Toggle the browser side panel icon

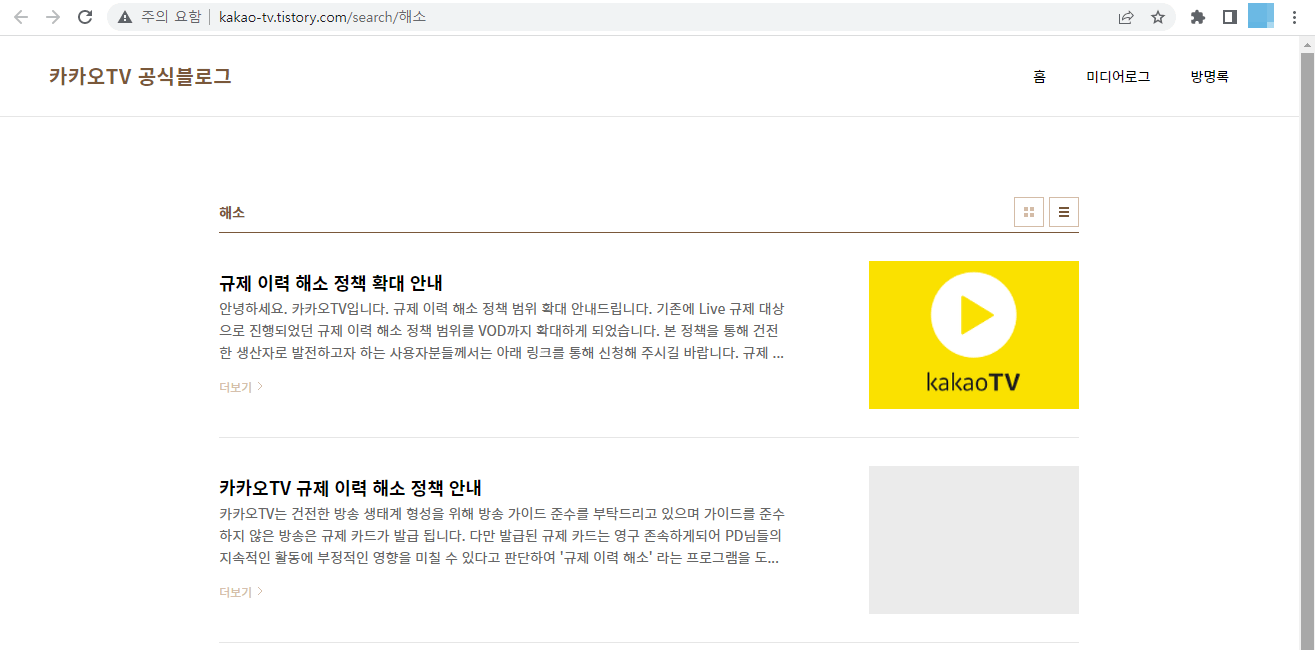pos(1232,16)
